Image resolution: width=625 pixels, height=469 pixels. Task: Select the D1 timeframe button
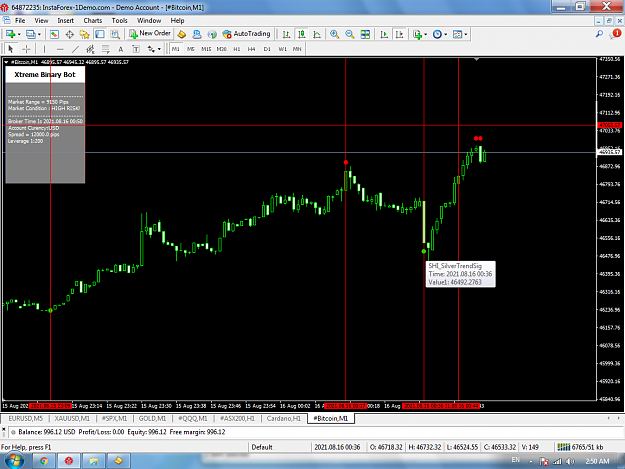[x=267, y=49]
